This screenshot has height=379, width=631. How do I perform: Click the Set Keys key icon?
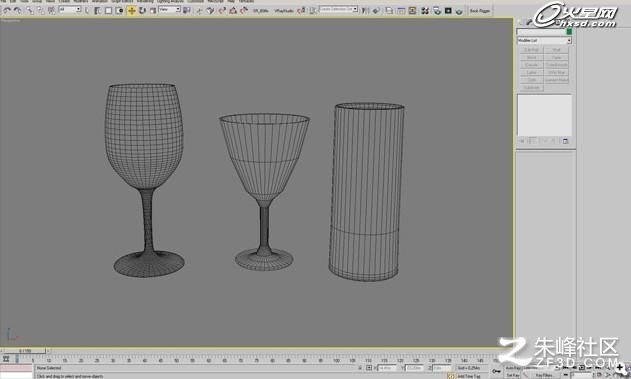(x=496, y=371)
